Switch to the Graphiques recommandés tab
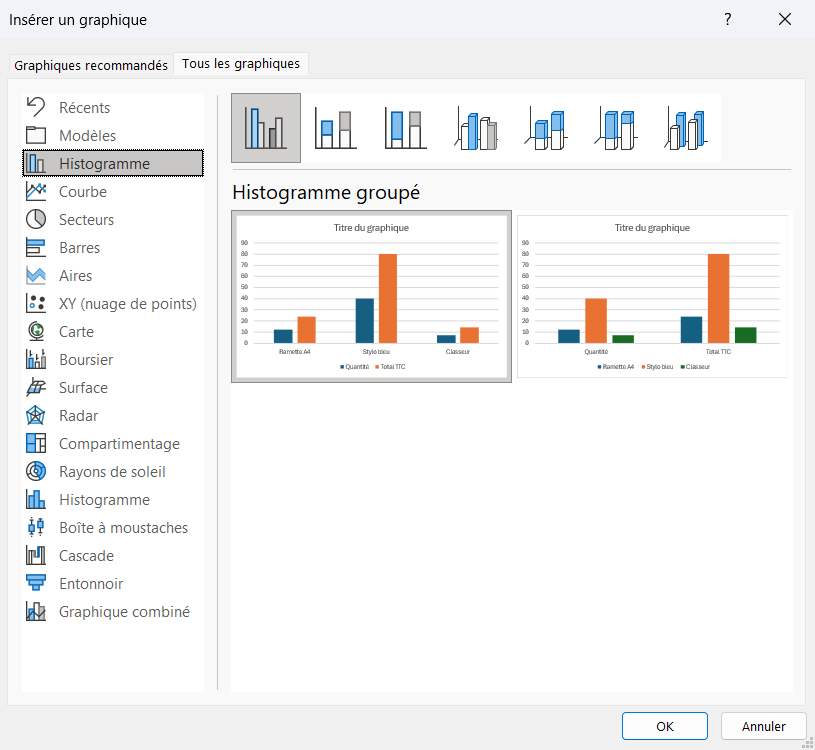Viewport: 815px width, 750px height. 91,65
